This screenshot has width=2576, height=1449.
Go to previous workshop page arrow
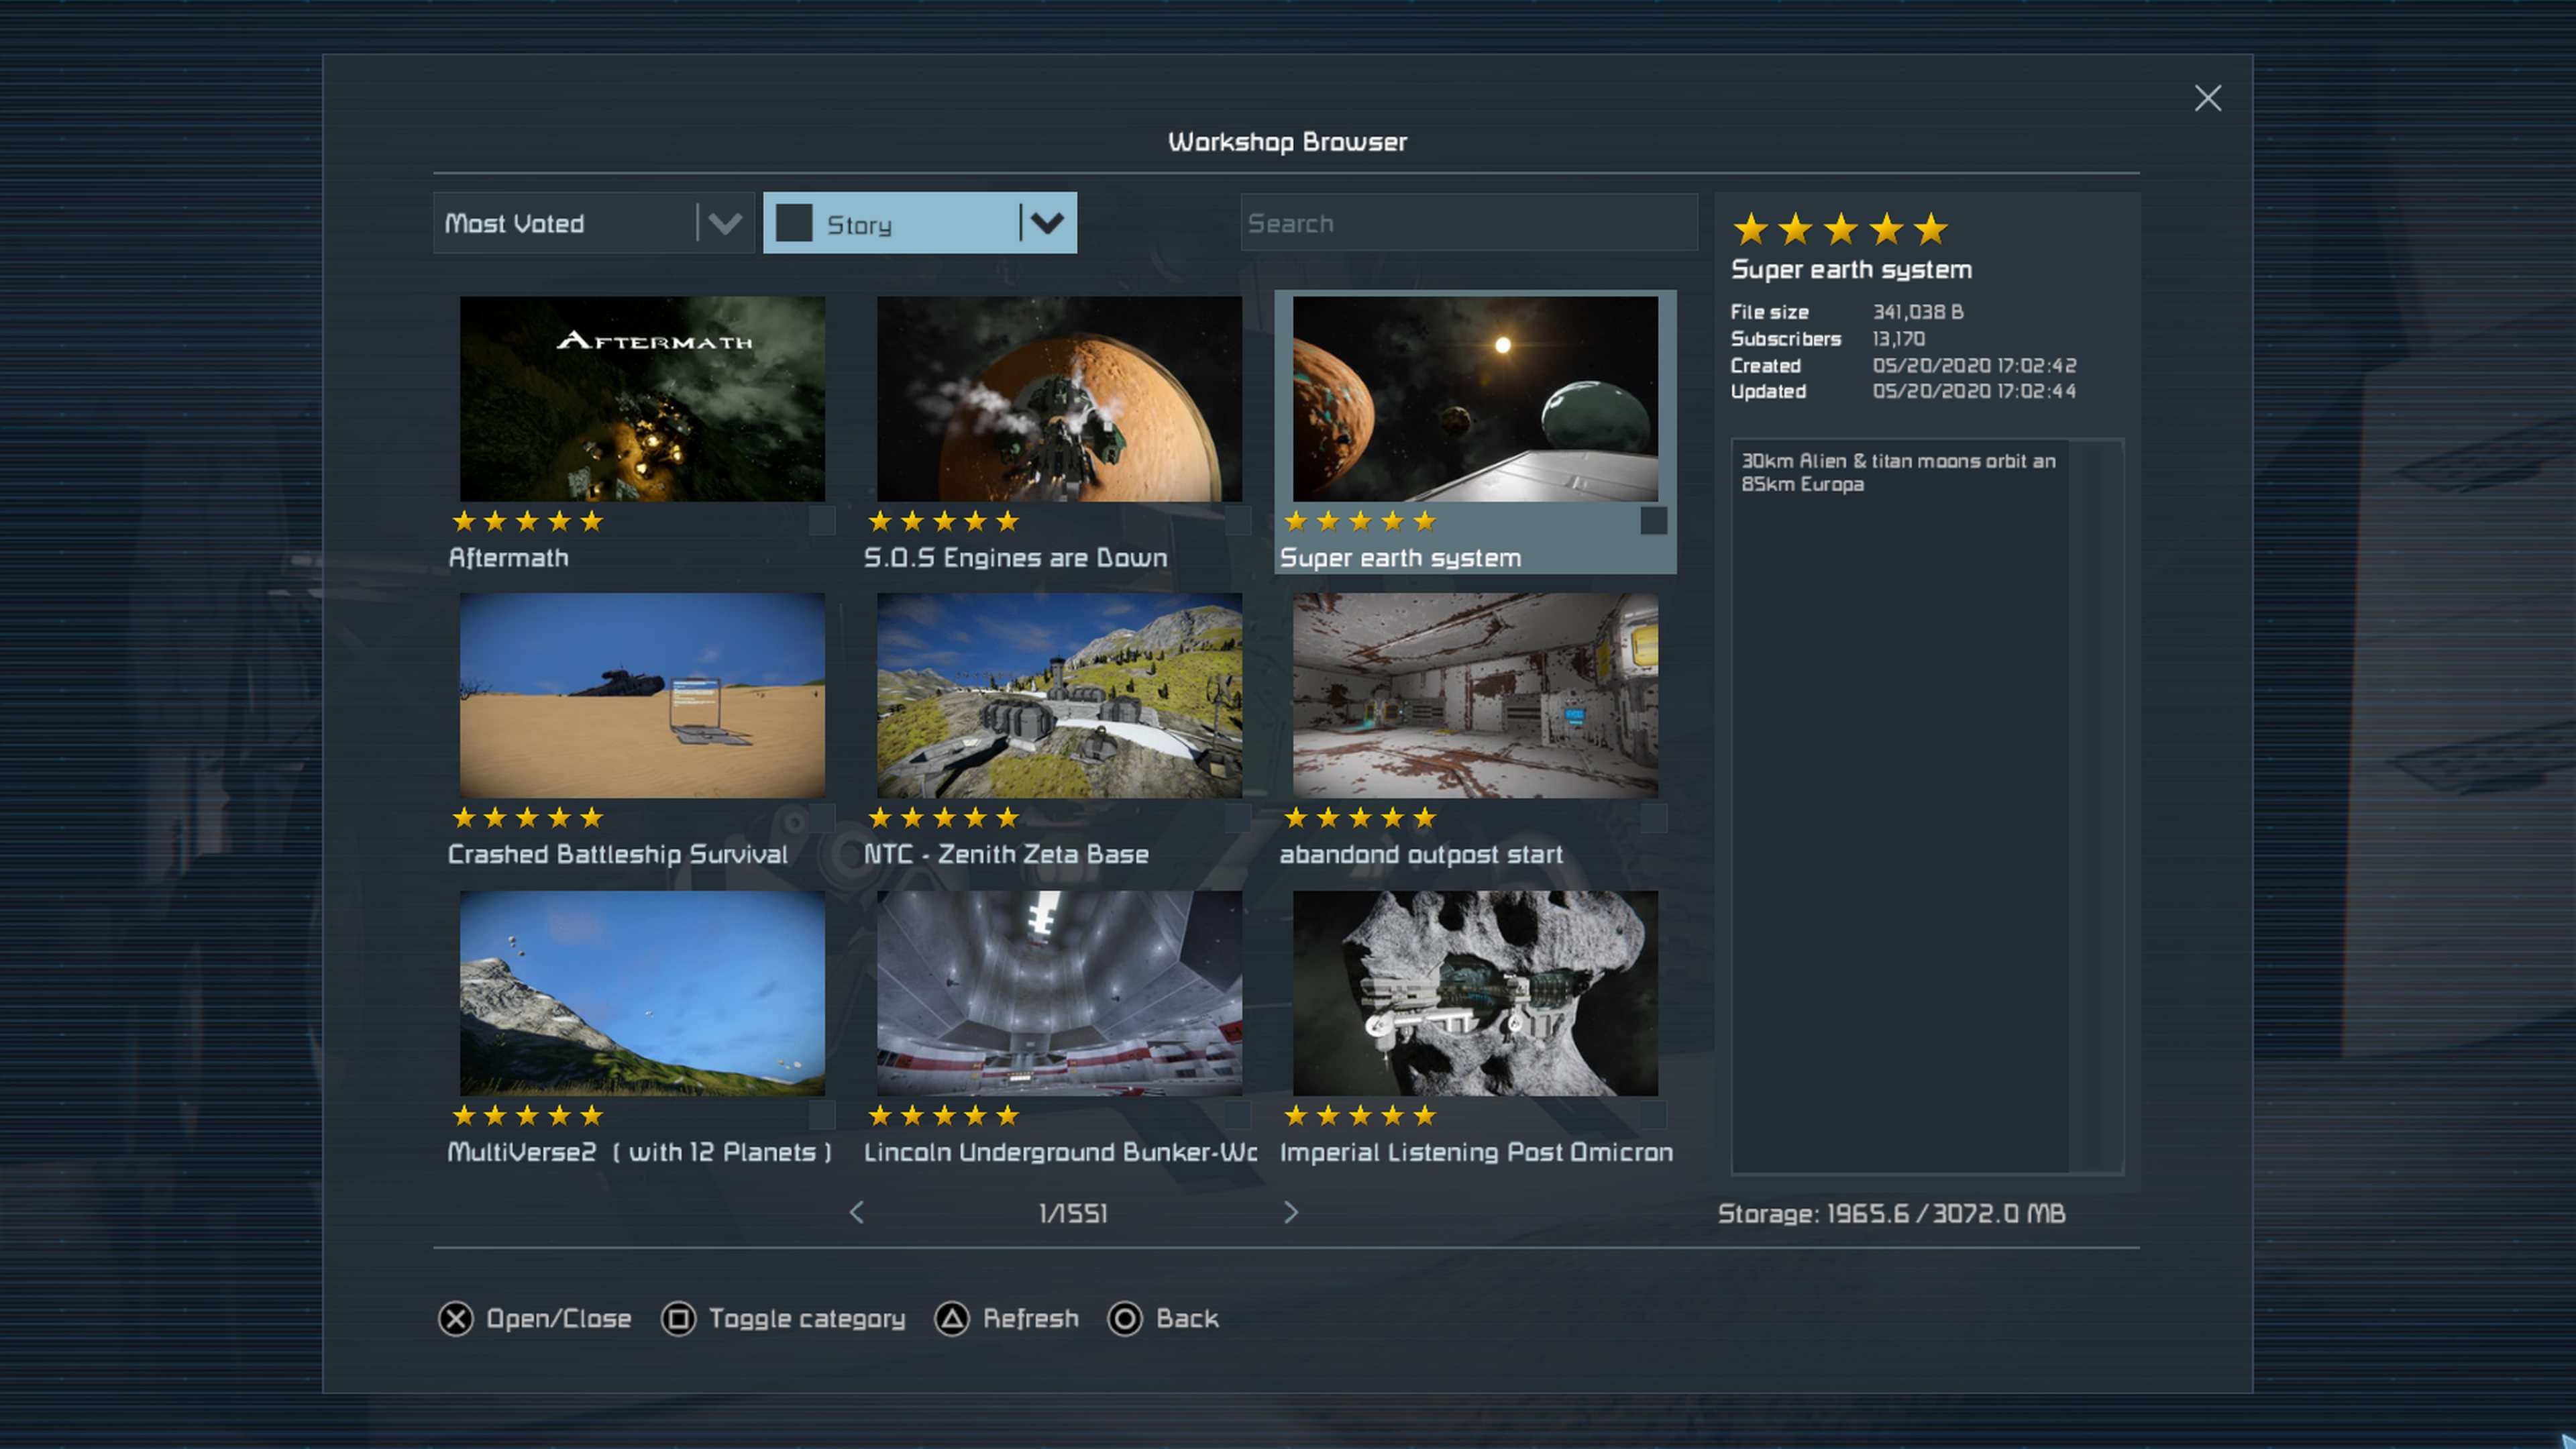click(856, 1213)
